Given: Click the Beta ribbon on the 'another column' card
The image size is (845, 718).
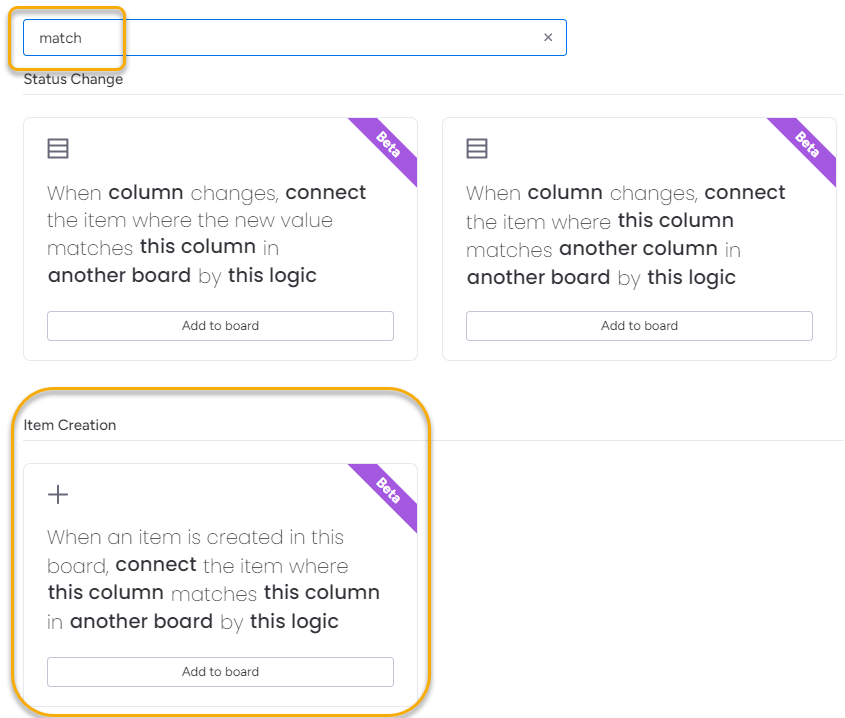Looking at the screenshot, I should point(806,146).
